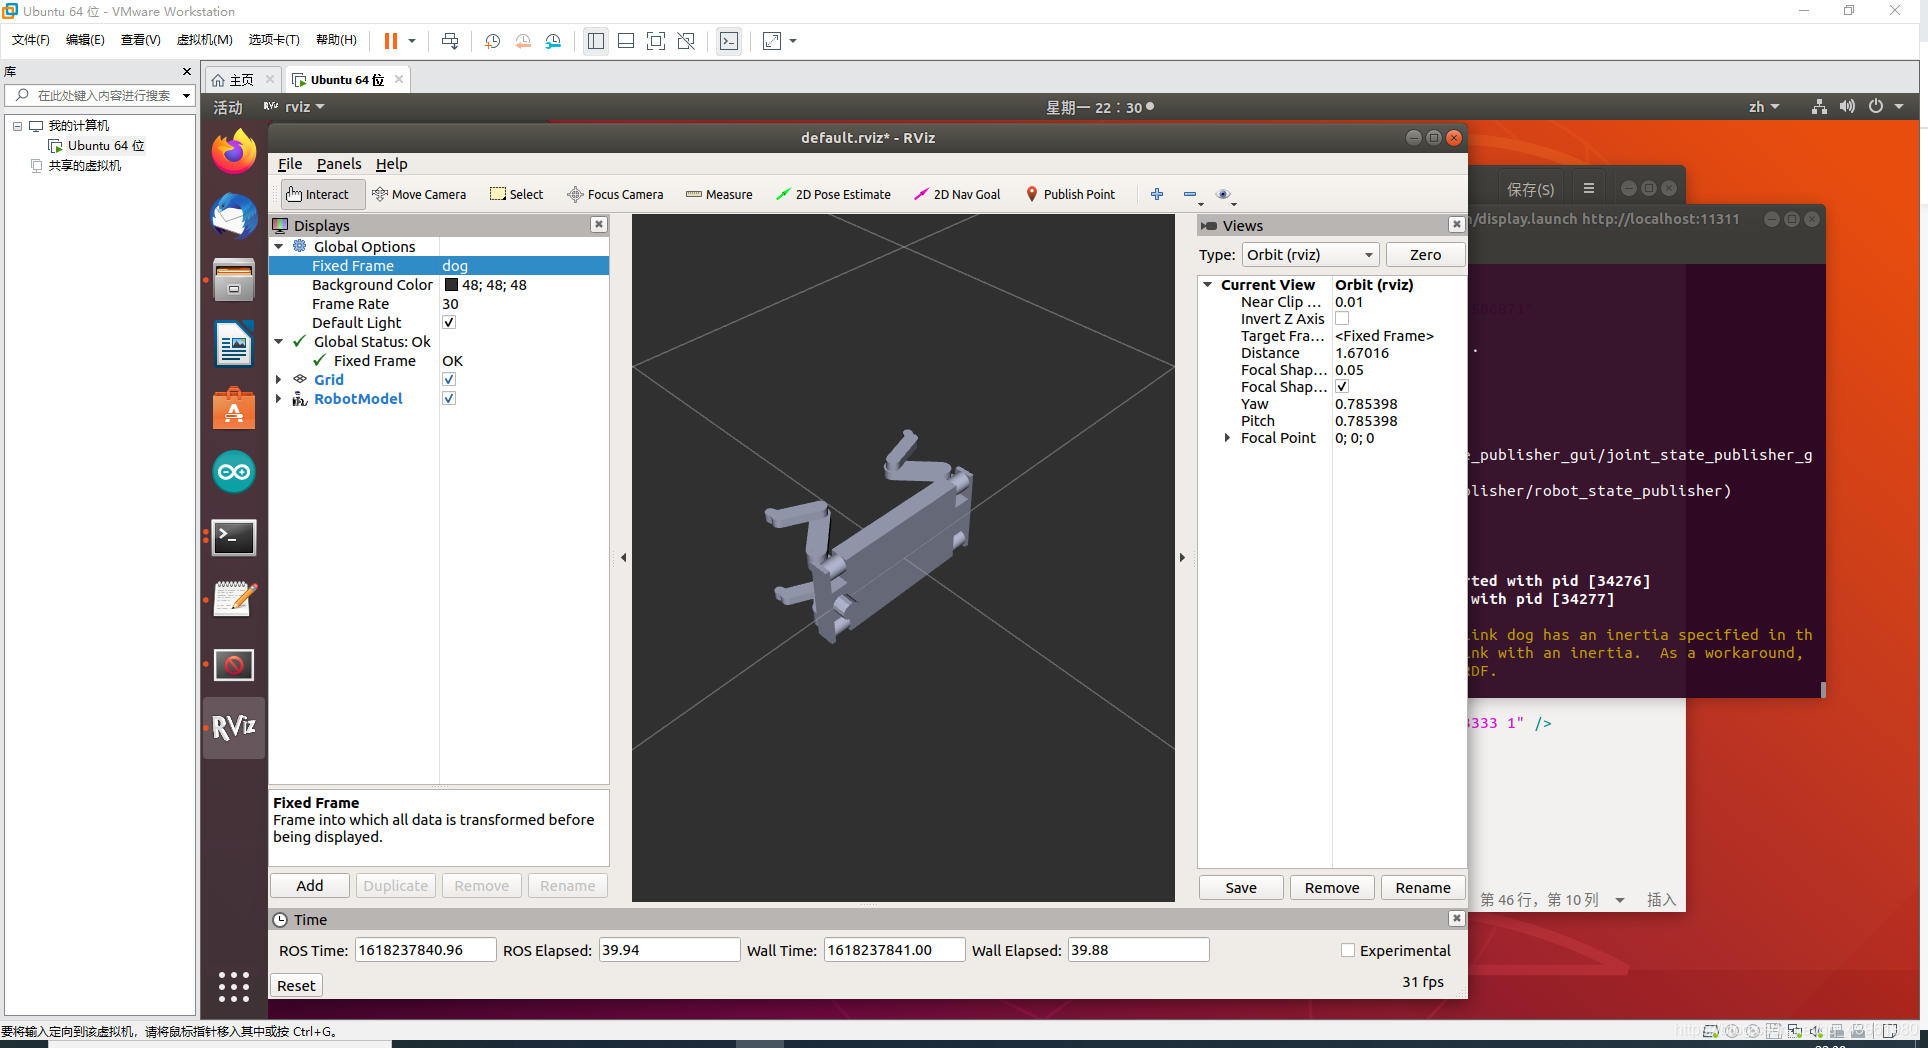Open the zh input language menu
The width and height of the screenshot is (1928, 1048).
[1764, 107]
